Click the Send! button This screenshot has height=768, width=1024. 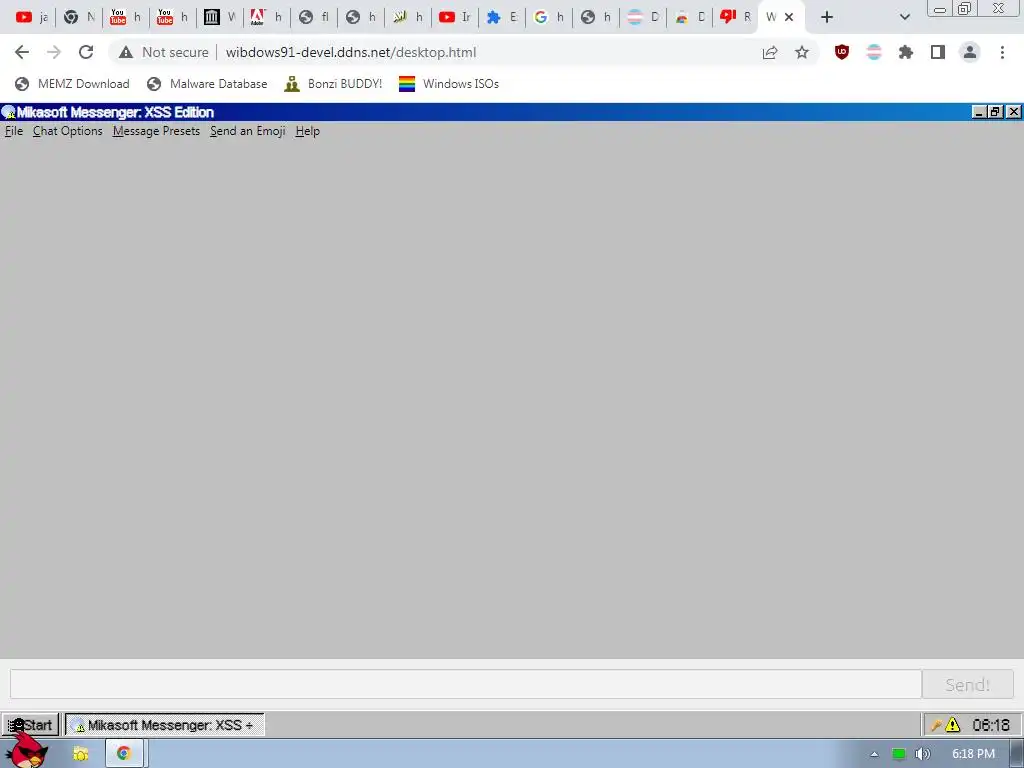click(x=967, y=684)
